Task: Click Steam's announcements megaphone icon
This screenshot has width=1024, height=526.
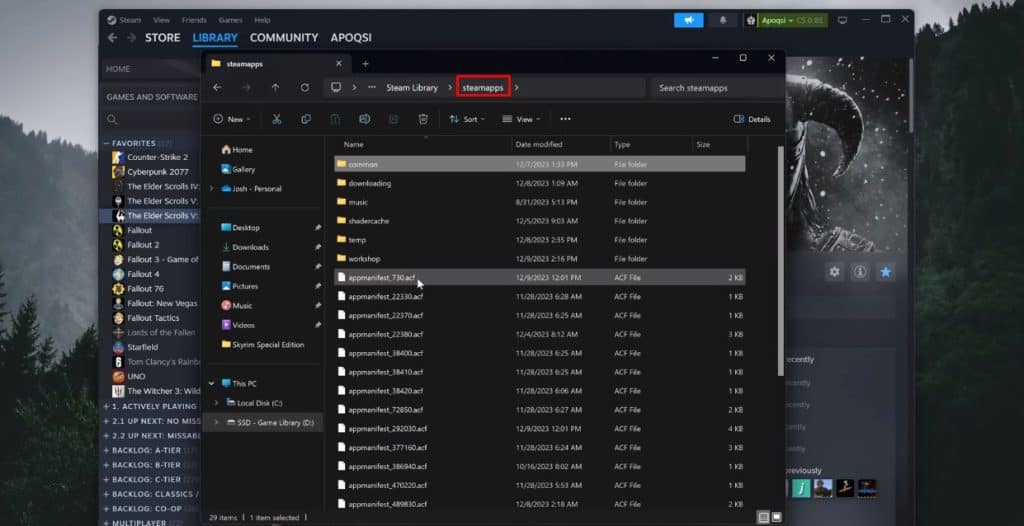Action: pos(688,20)
